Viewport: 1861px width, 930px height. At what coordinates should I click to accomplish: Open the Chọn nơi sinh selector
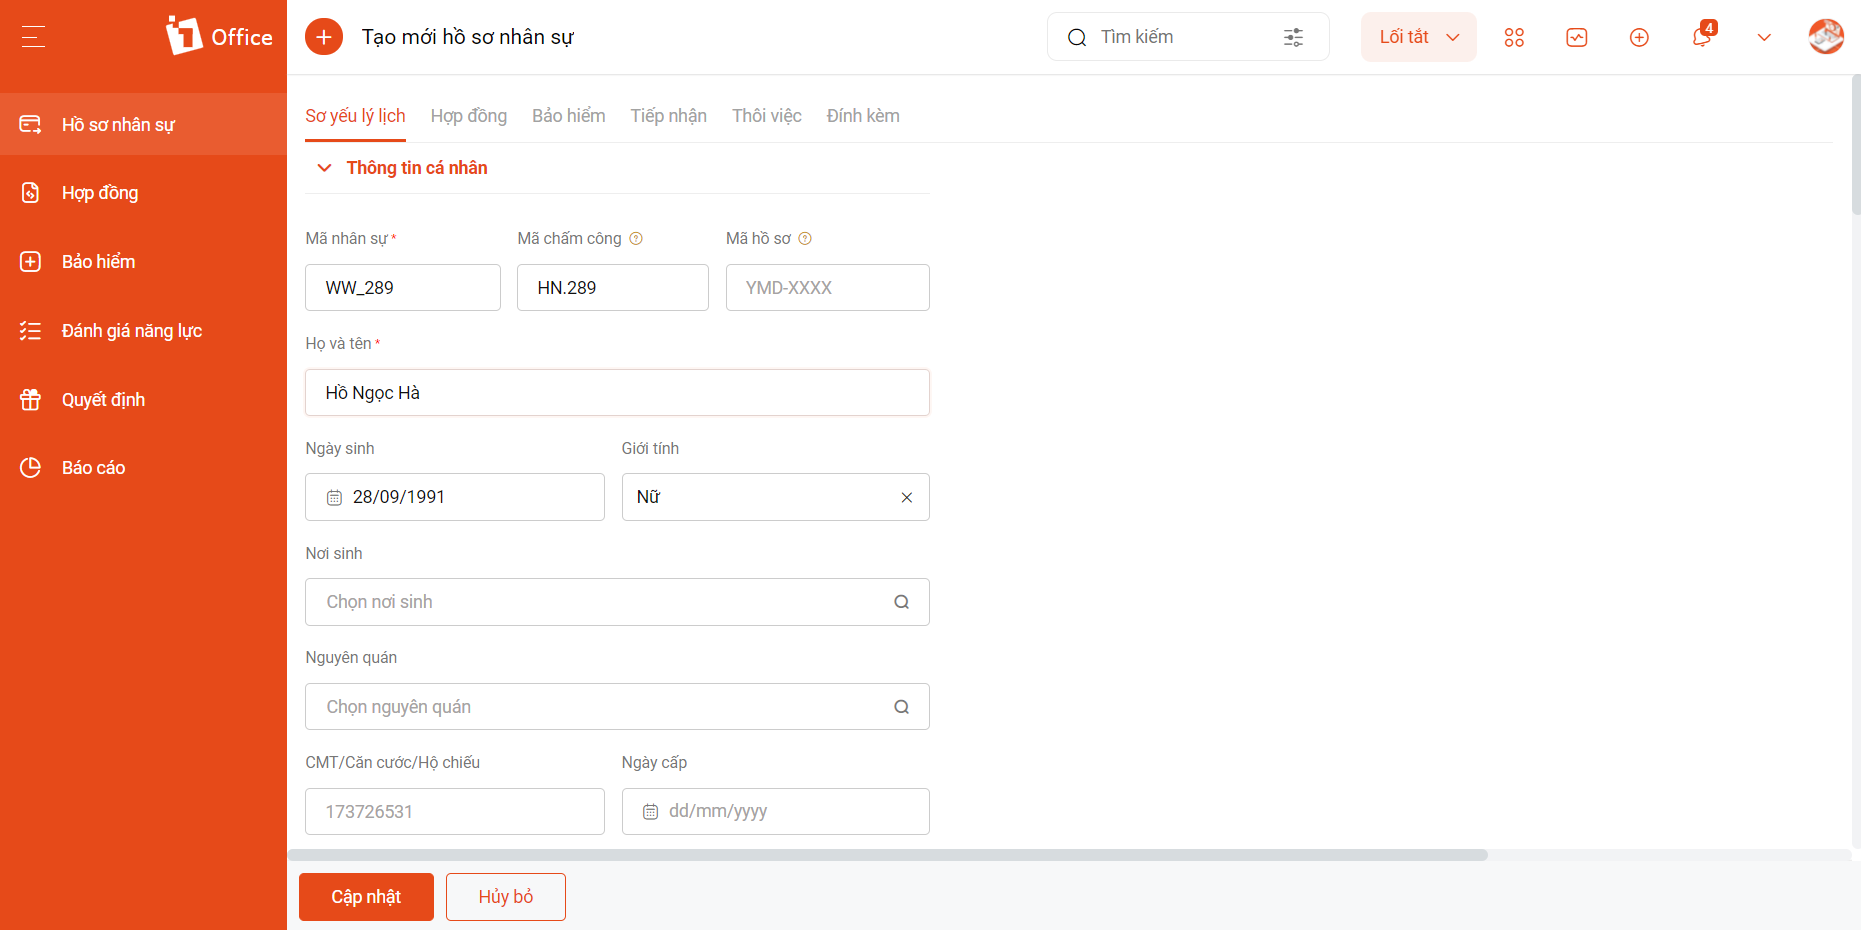(x=617, y=602)
